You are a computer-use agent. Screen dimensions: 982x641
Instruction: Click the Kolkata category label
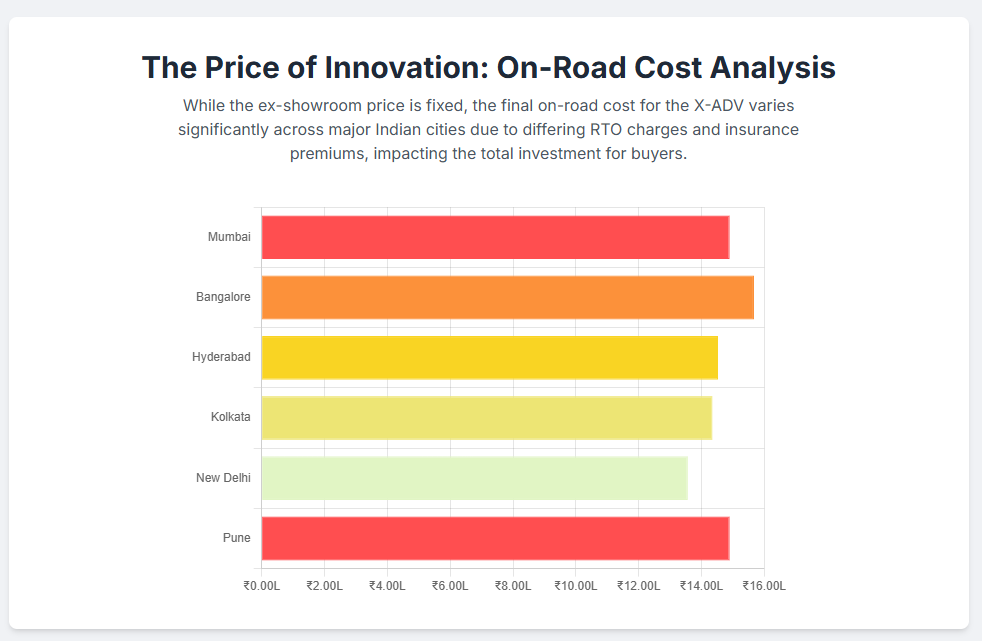231,417
